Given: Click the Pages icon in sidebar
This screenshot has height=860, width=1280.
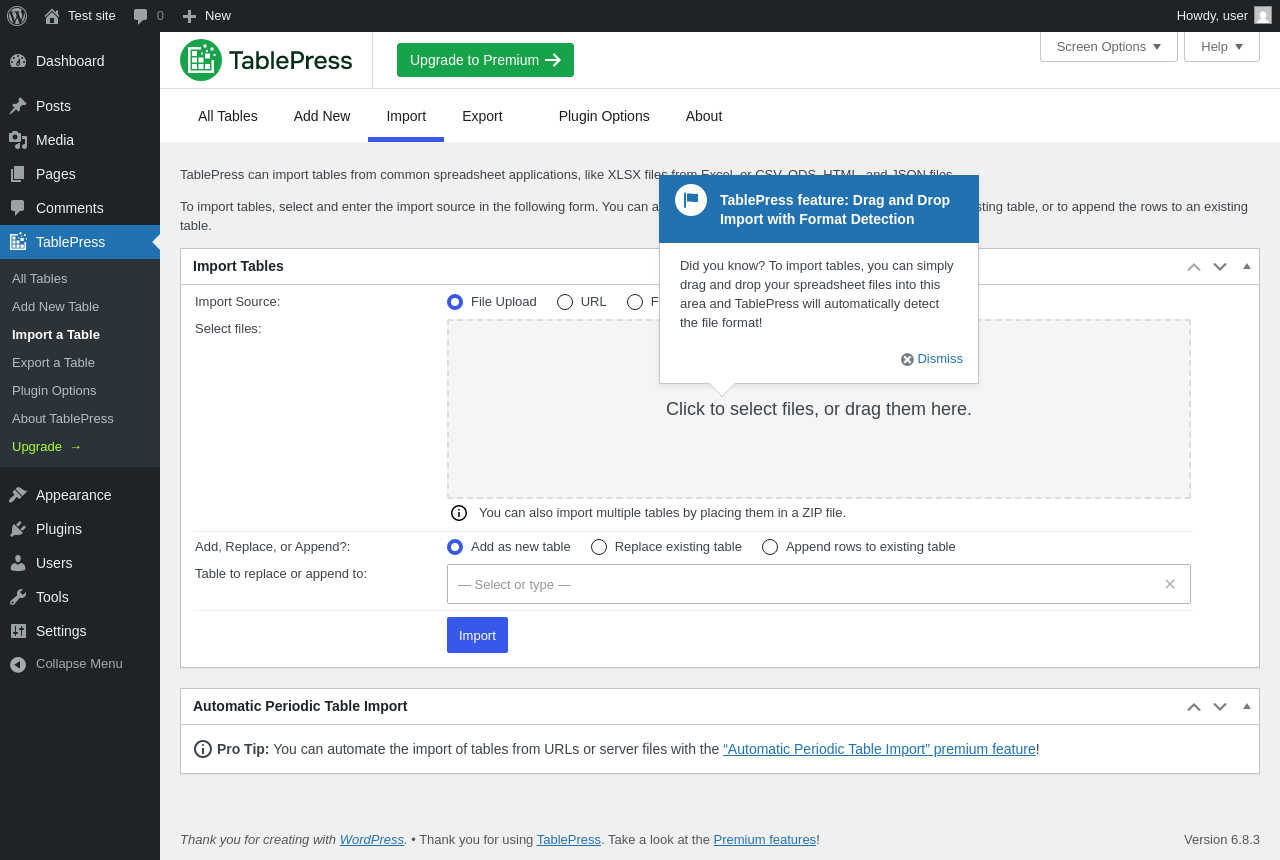Looking at the screenshot, I should [18, 174].
